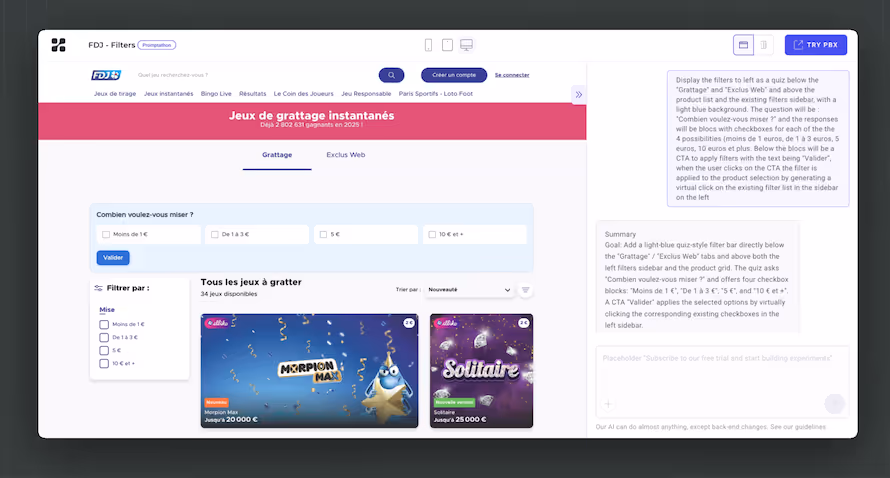The image size is (890, 478).
Task: Click the 2 € price badge on Solitaire
Action: (524, 323)
